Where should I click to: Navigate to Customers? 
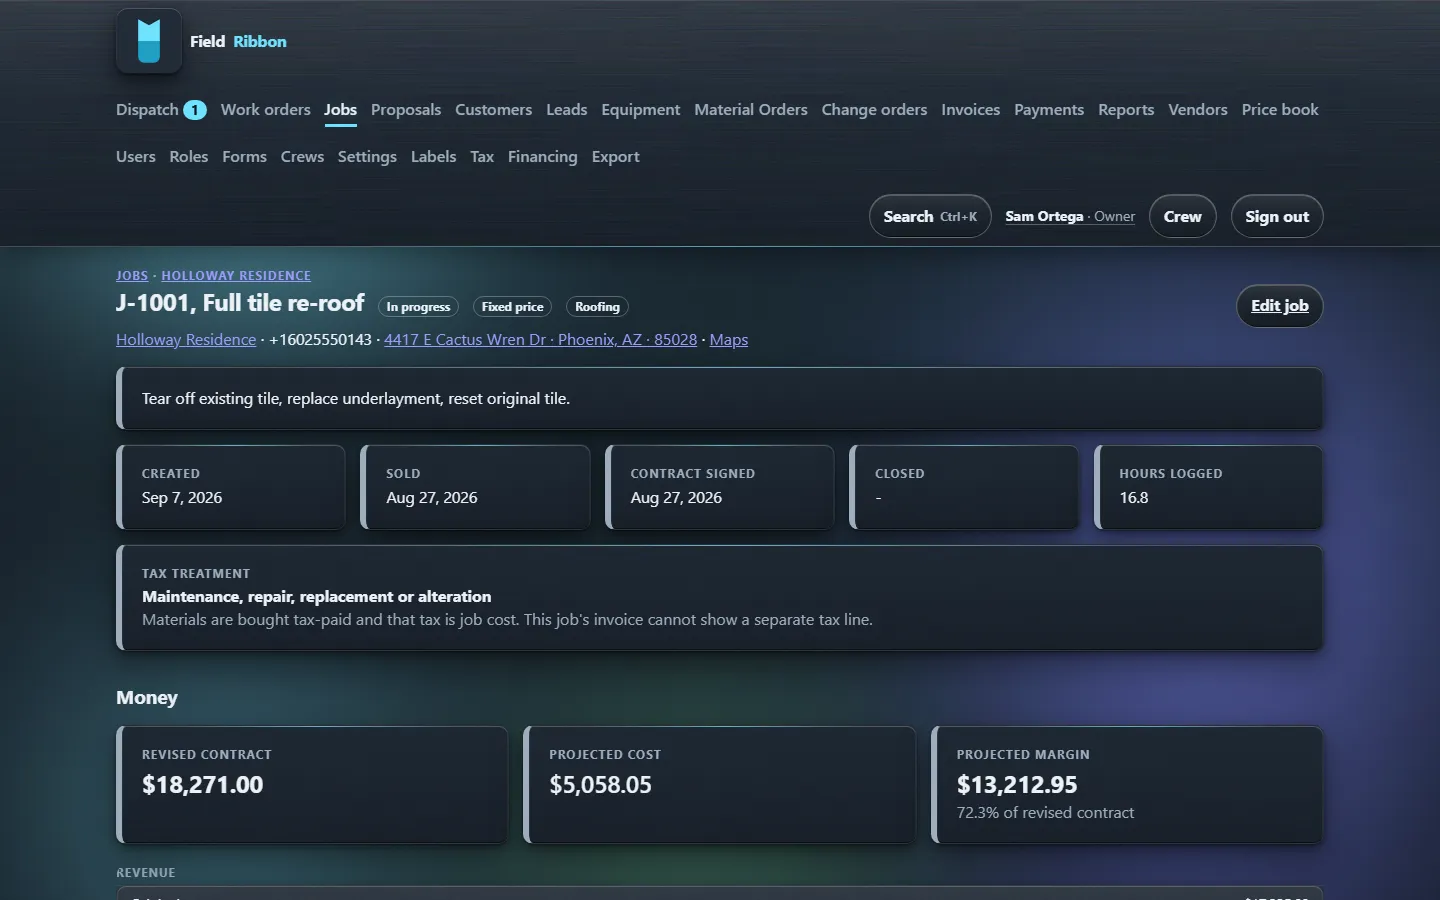(493, 110)
